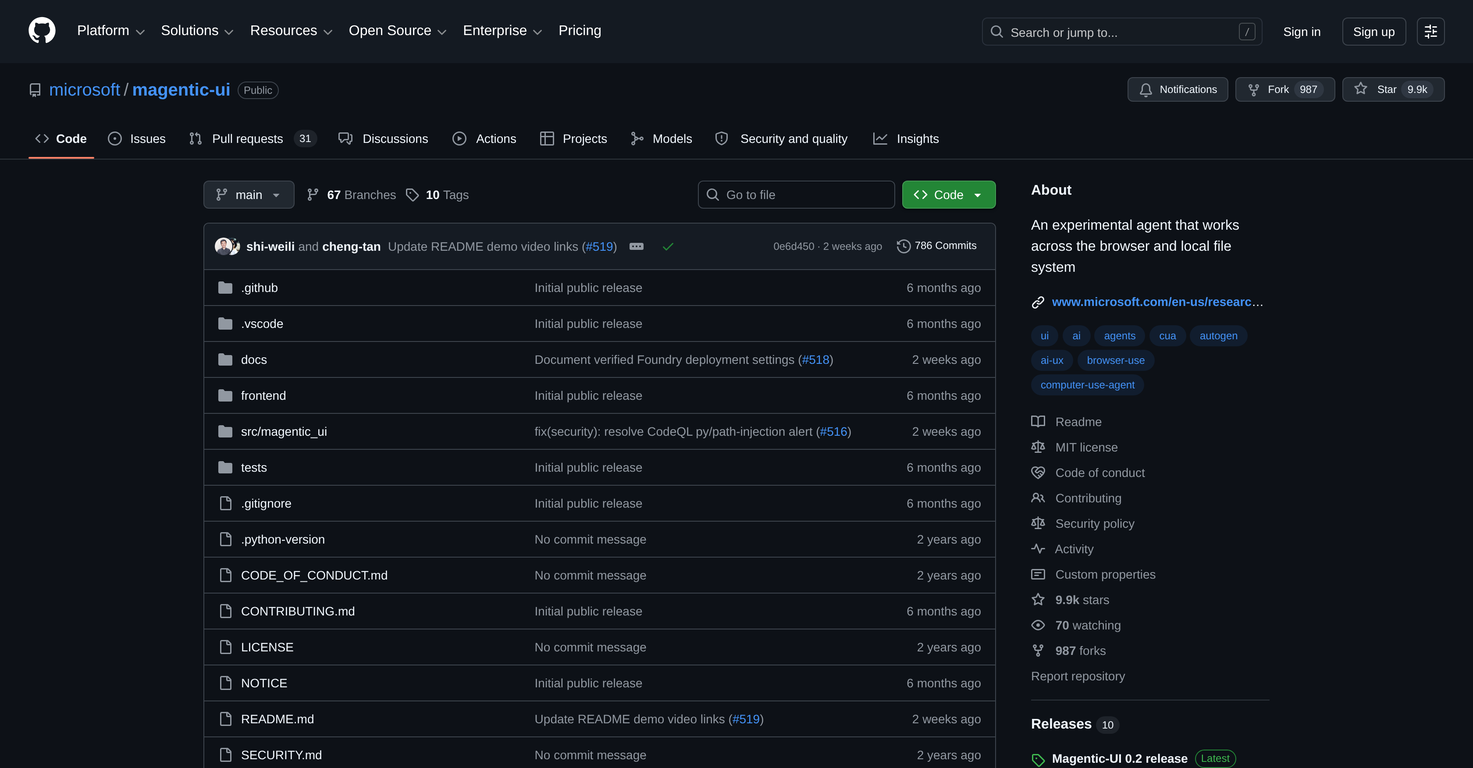Click the folder icon for frontend

(x=225, y=396)
